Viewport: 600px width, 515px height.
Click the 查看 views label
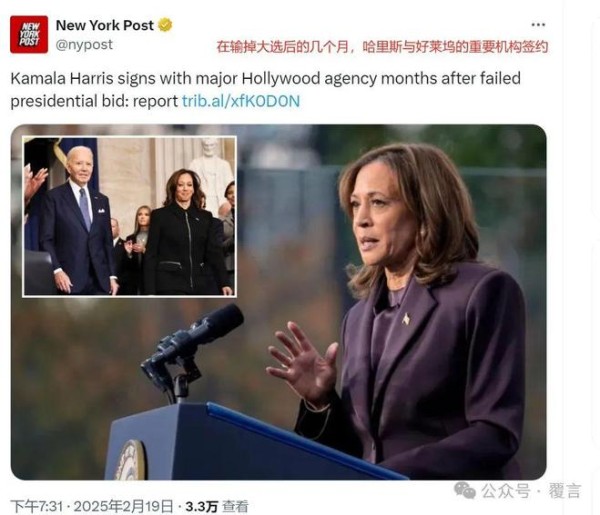tap(235, 507)
